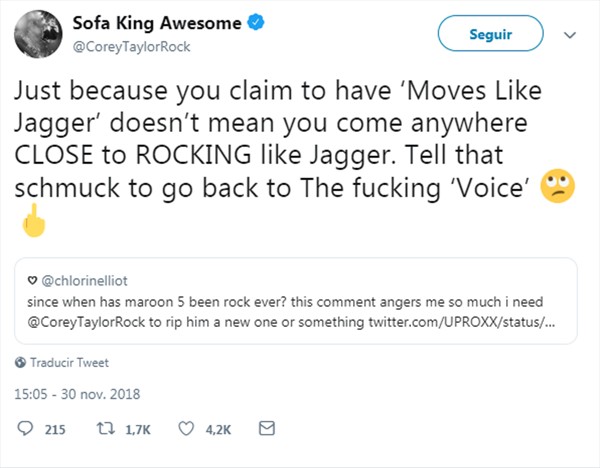
Task: Click the reply speech bubble icon
Action: pos(27,429)
